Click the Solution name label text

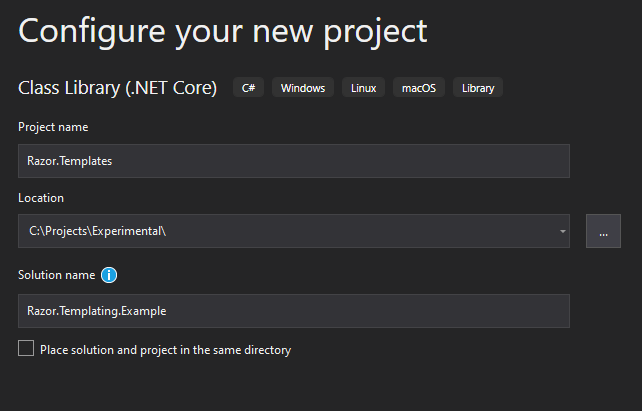57,275
